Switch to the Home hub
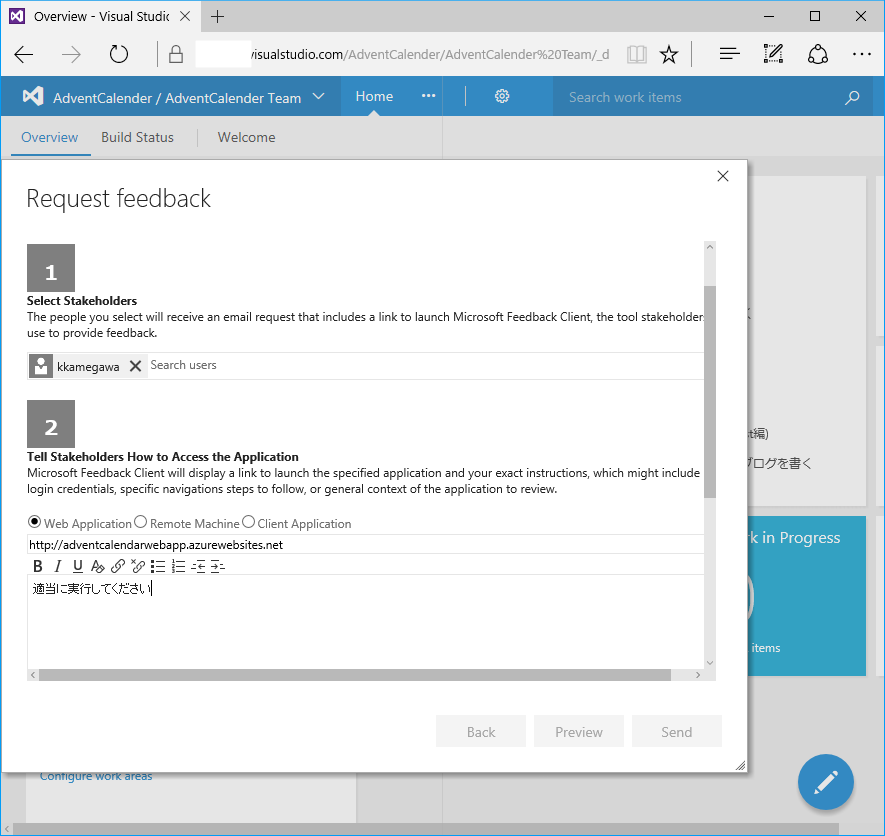Image resolution: width=885 pixels, height=836 pixels. coord(374,97)
